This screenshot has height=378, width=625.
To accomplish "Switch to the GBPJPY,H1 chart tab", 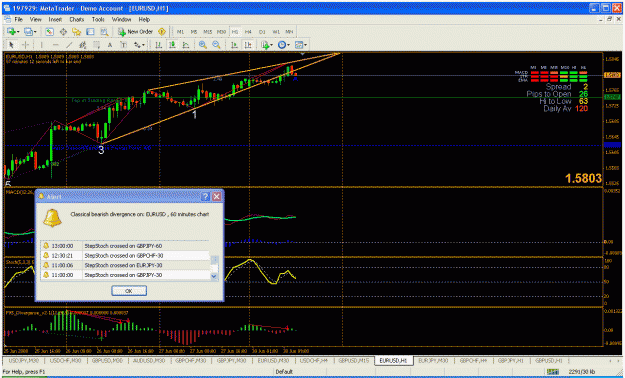I will click(x=511, y=360).
